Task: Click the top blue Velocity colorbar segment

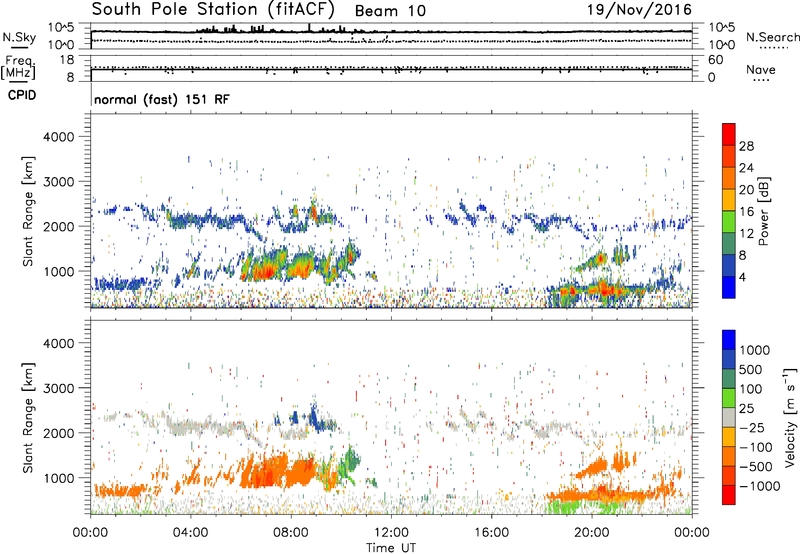Action: coord(729,340)
